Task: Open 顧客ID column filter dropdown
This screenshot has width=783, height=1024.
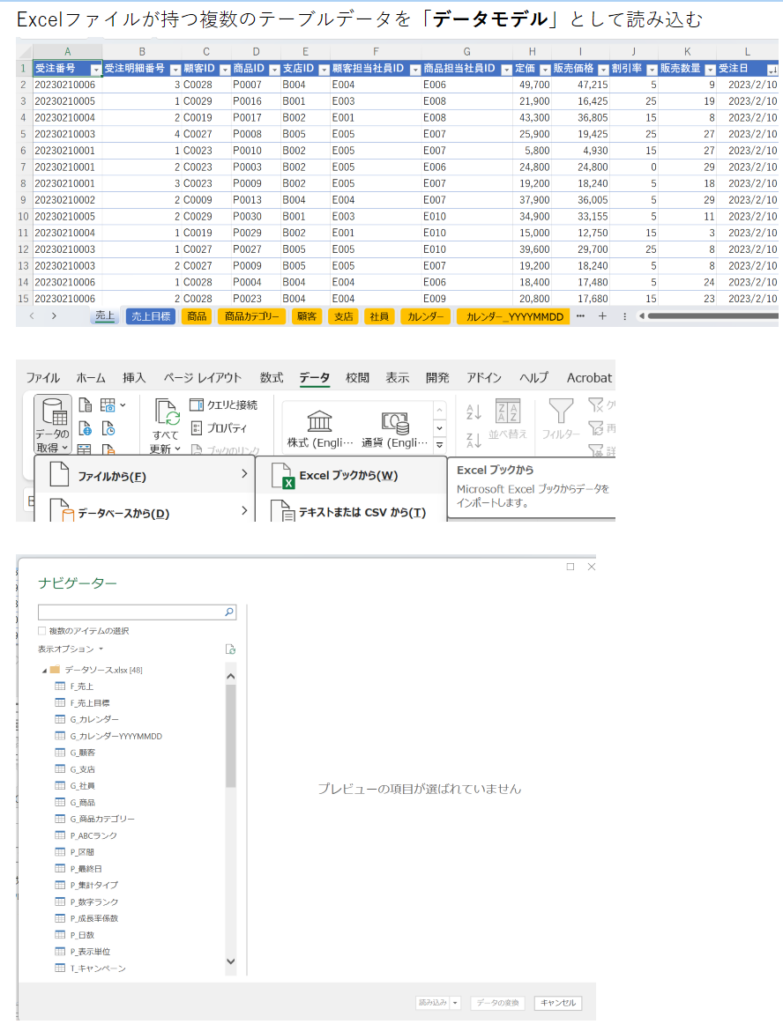Action: [x=225, y=69]
